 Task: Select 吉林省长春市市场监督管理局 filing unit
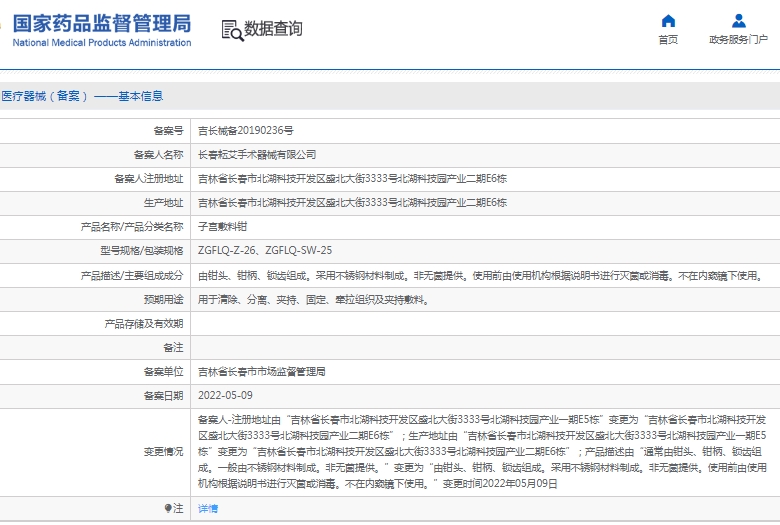tap(262, 372)
